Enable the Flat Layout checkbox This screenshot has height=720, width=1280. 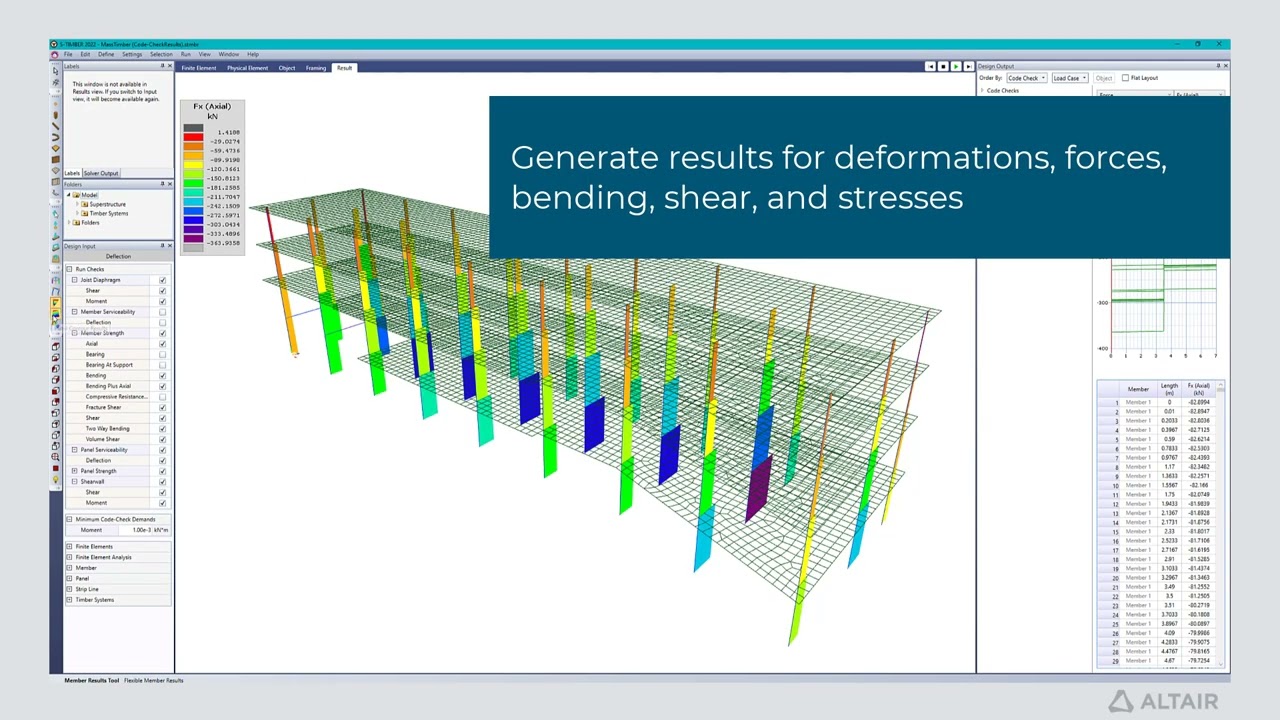pyautogui.click(x=1125, y=78)
